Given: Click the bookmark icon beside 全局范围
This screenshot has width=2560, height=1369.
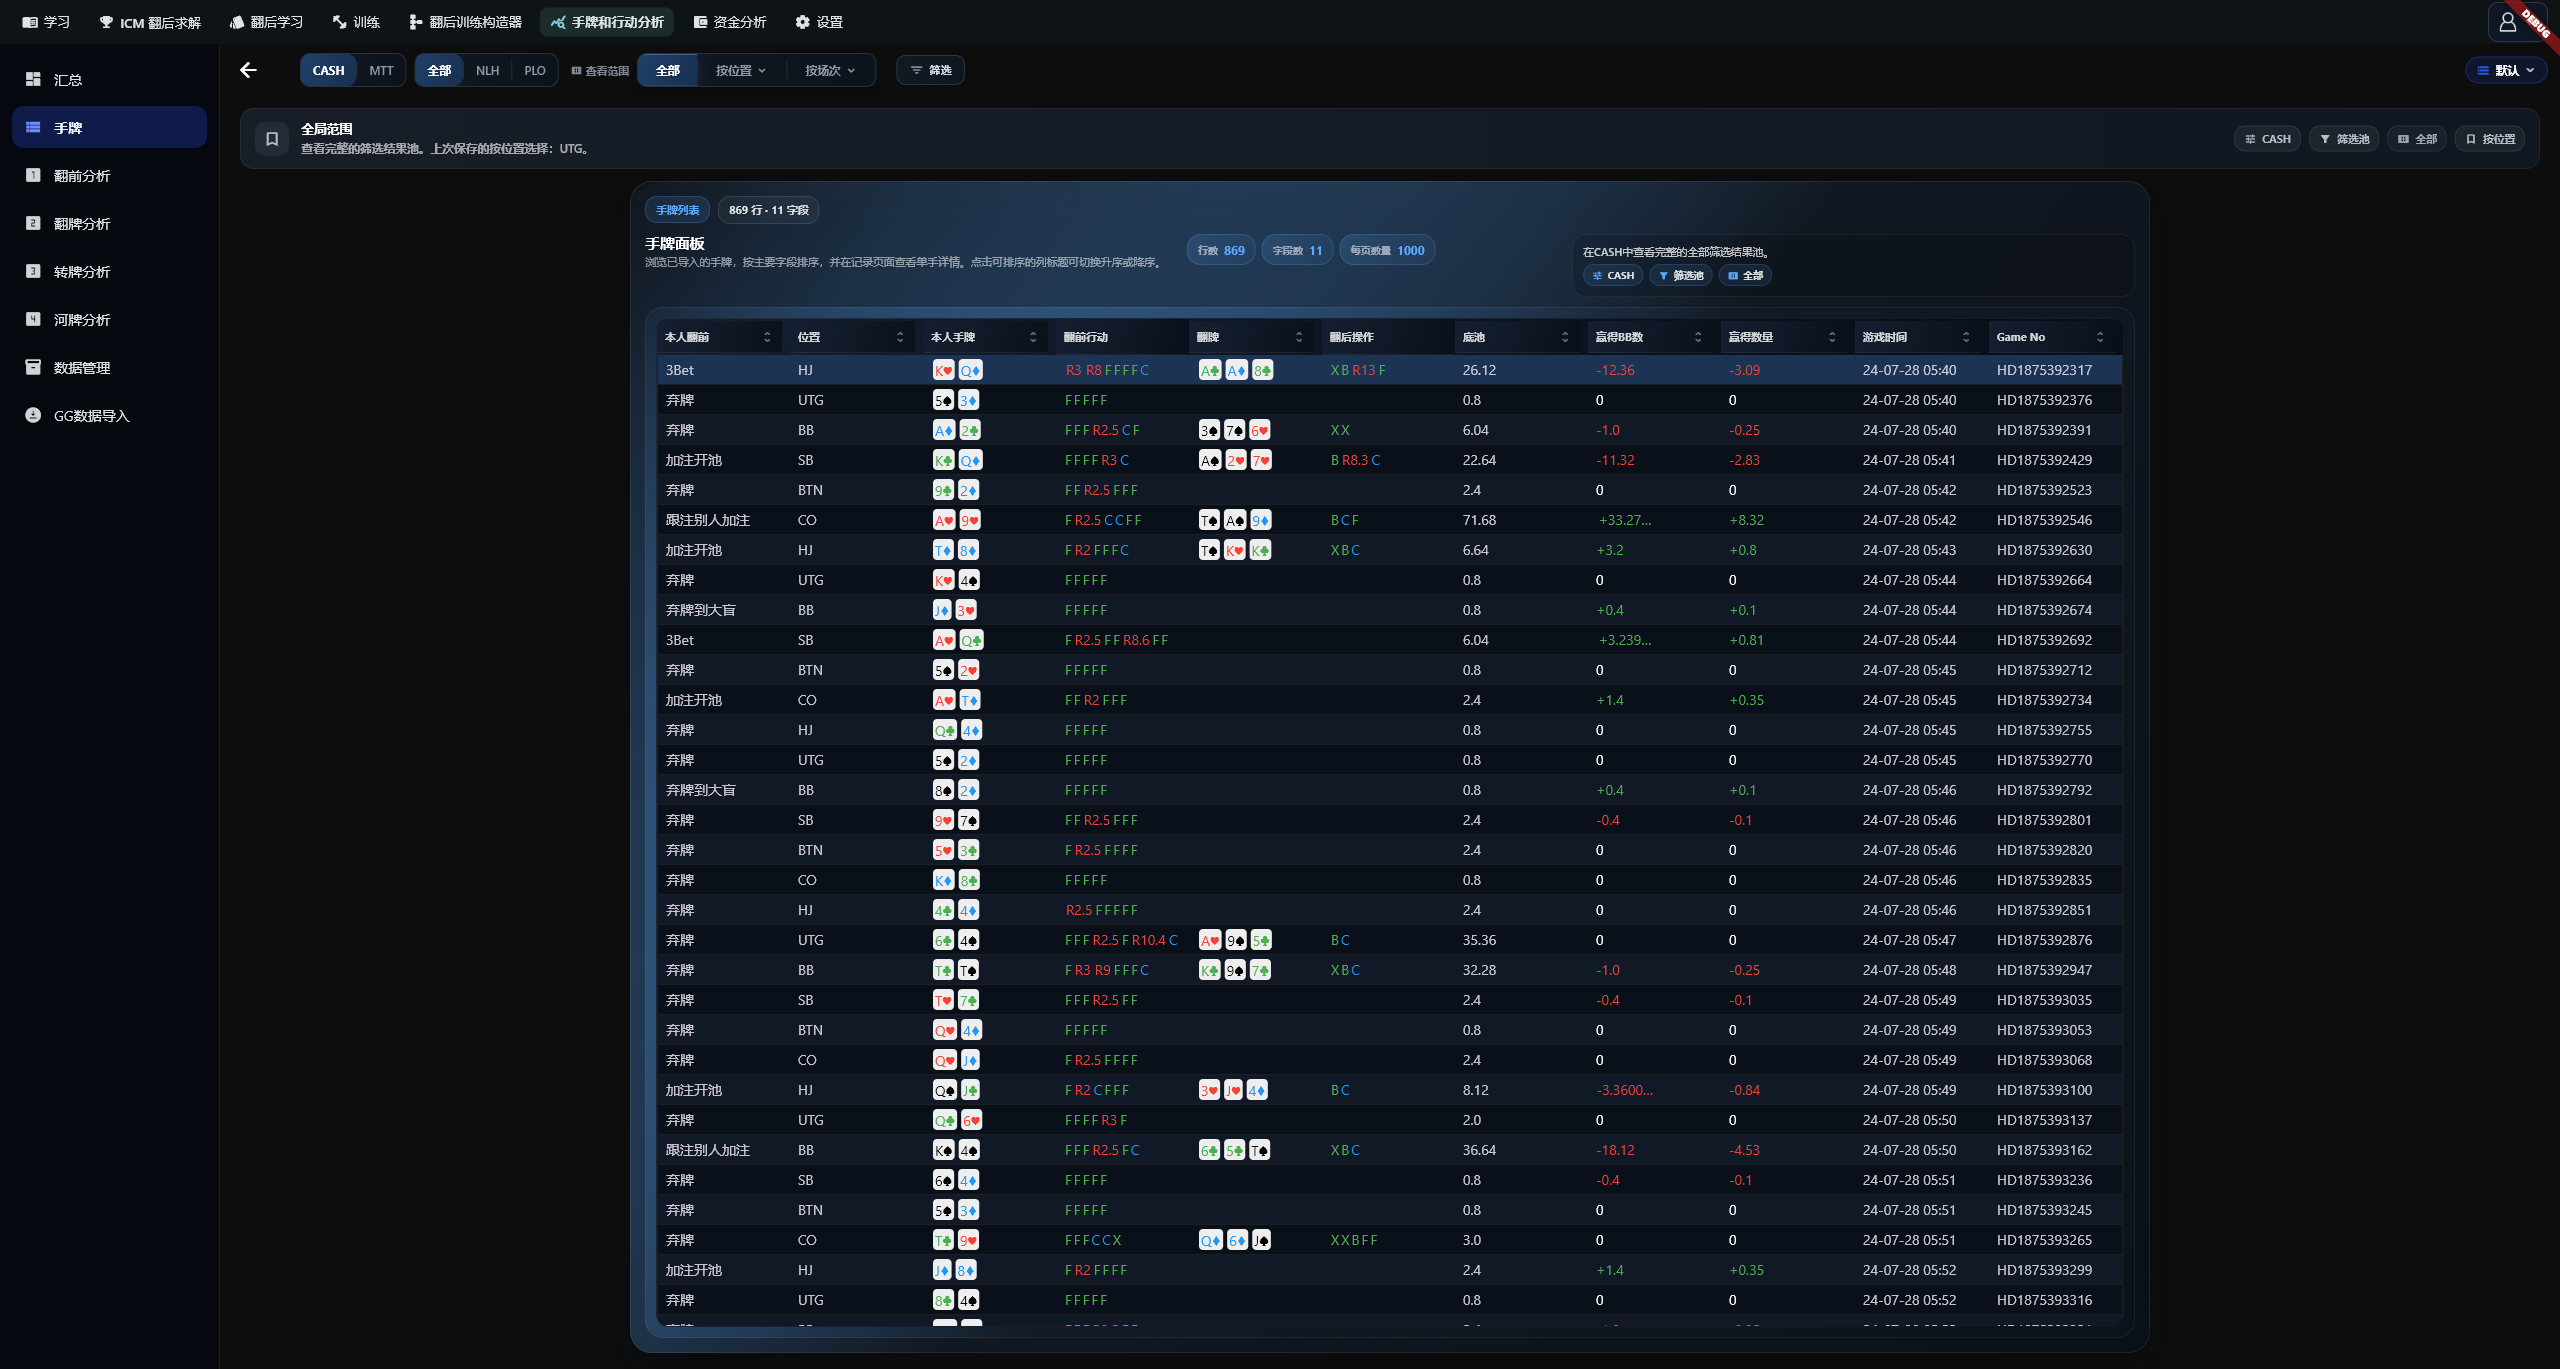Looking at the screenshot, I should tap(272, 139).
